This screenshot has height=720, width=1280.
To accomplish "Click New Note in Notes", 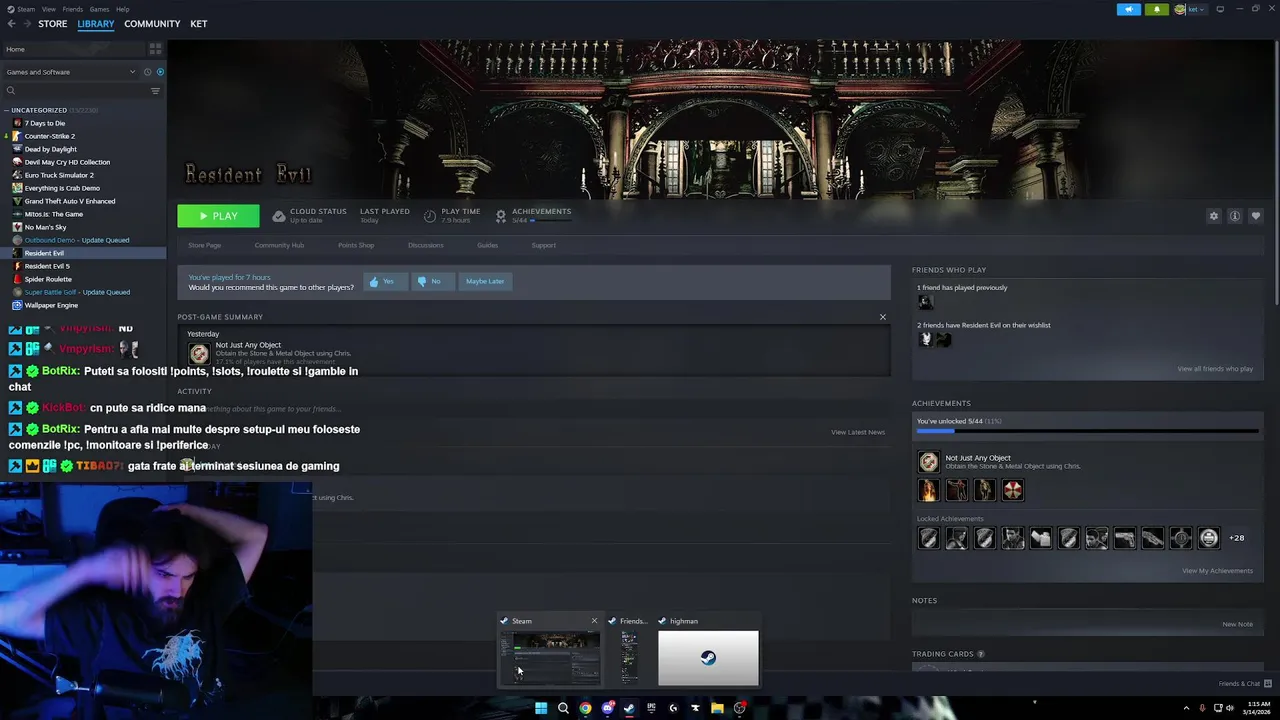I will click(x=1237, y=624).
